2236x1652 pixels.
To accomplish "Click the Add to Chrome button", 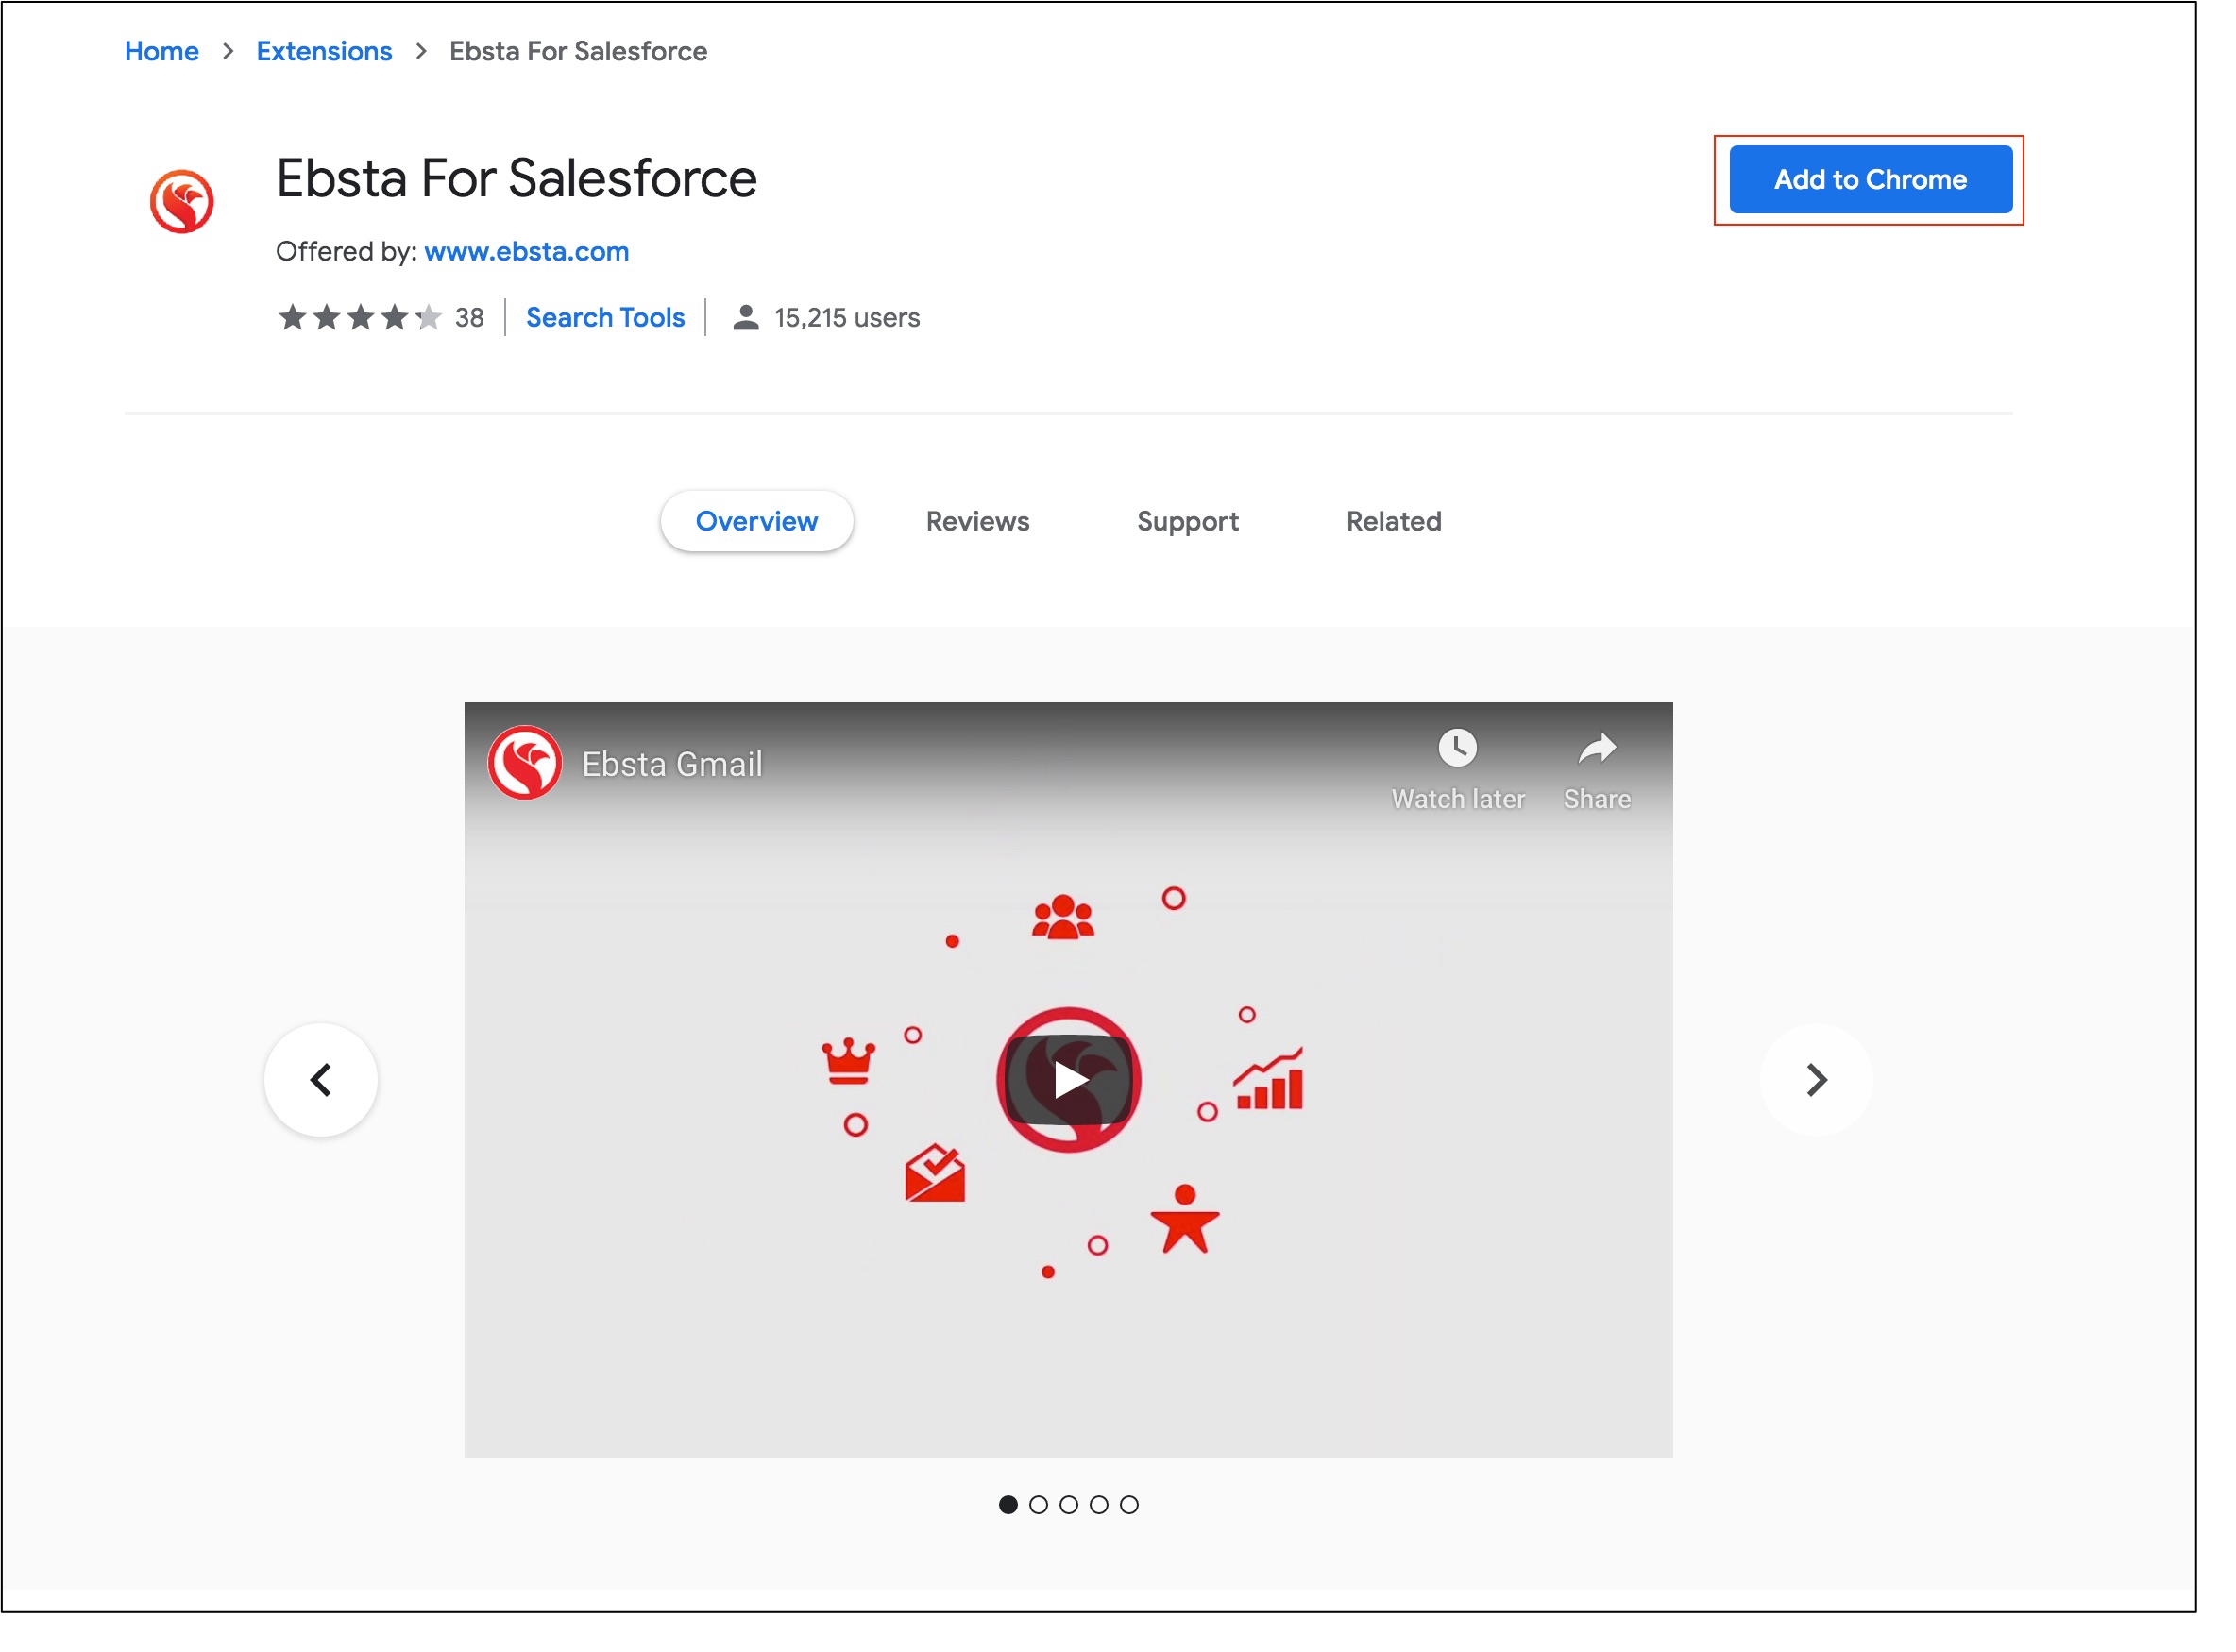I will 1870,179.
